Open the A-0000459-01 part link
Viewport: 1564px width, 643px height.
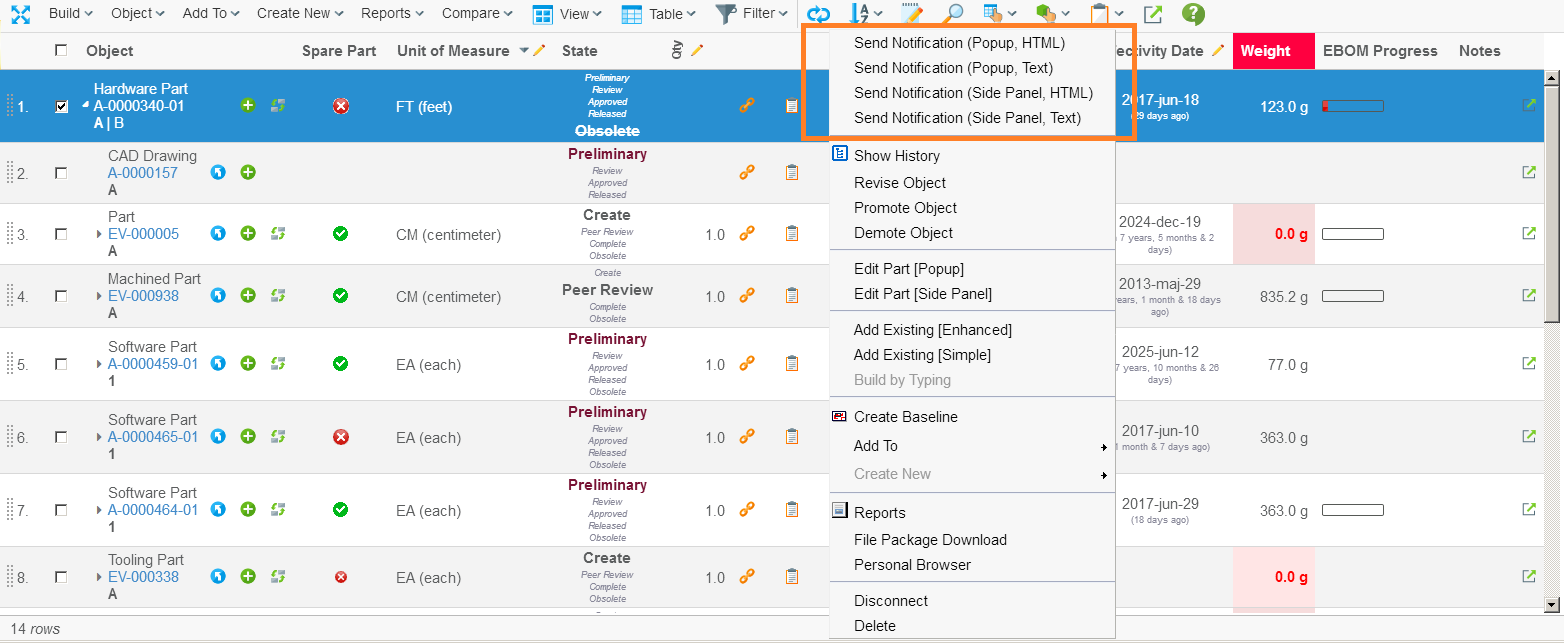(x=153, y=364)
